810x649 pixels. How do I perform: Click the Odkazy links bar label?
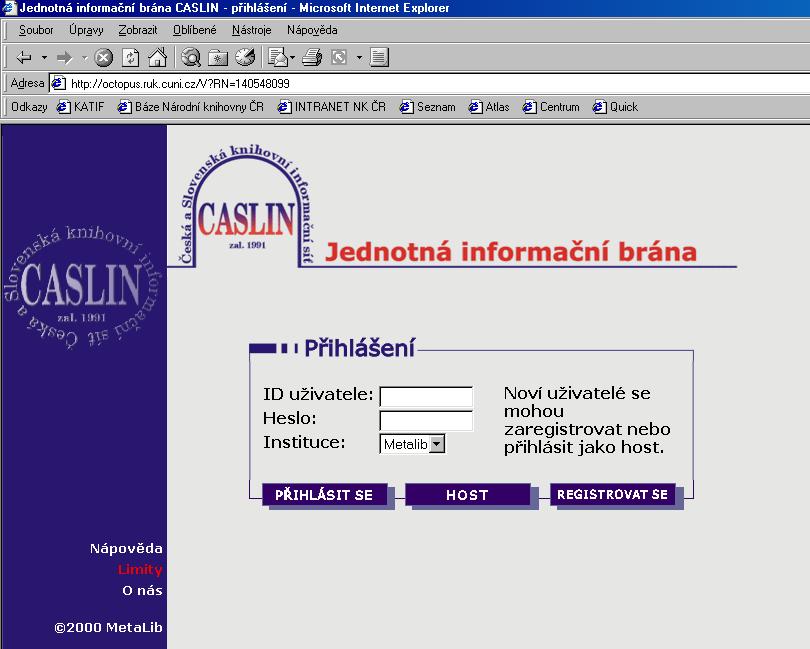click(29, 107)
